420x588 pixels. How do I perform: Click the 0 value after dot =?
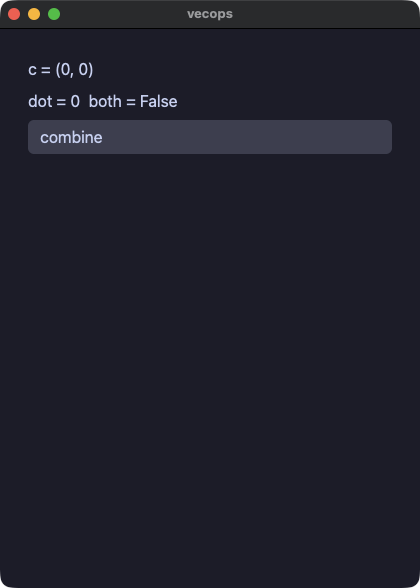pos(75,102)
